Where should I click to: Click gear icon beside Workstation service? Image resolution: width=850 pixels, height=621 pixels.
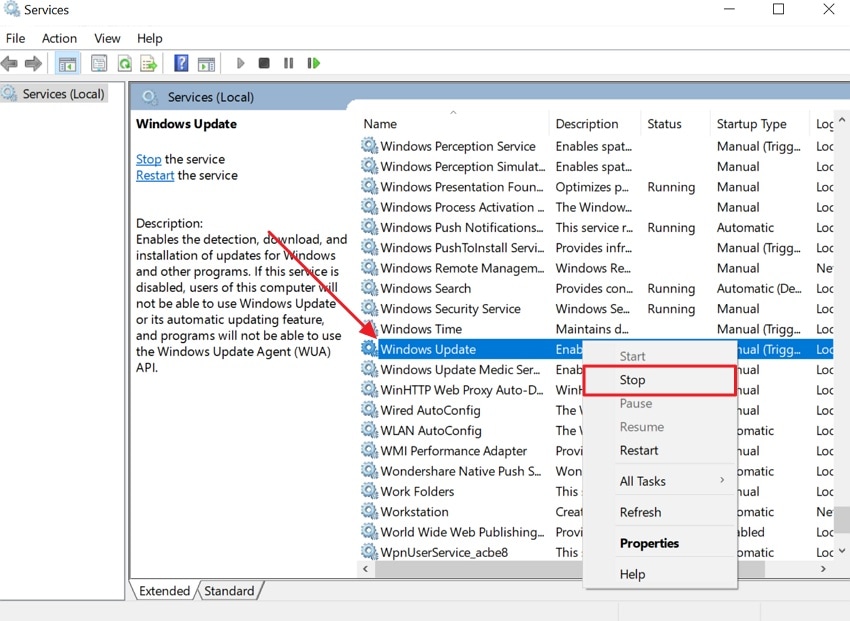370,511
